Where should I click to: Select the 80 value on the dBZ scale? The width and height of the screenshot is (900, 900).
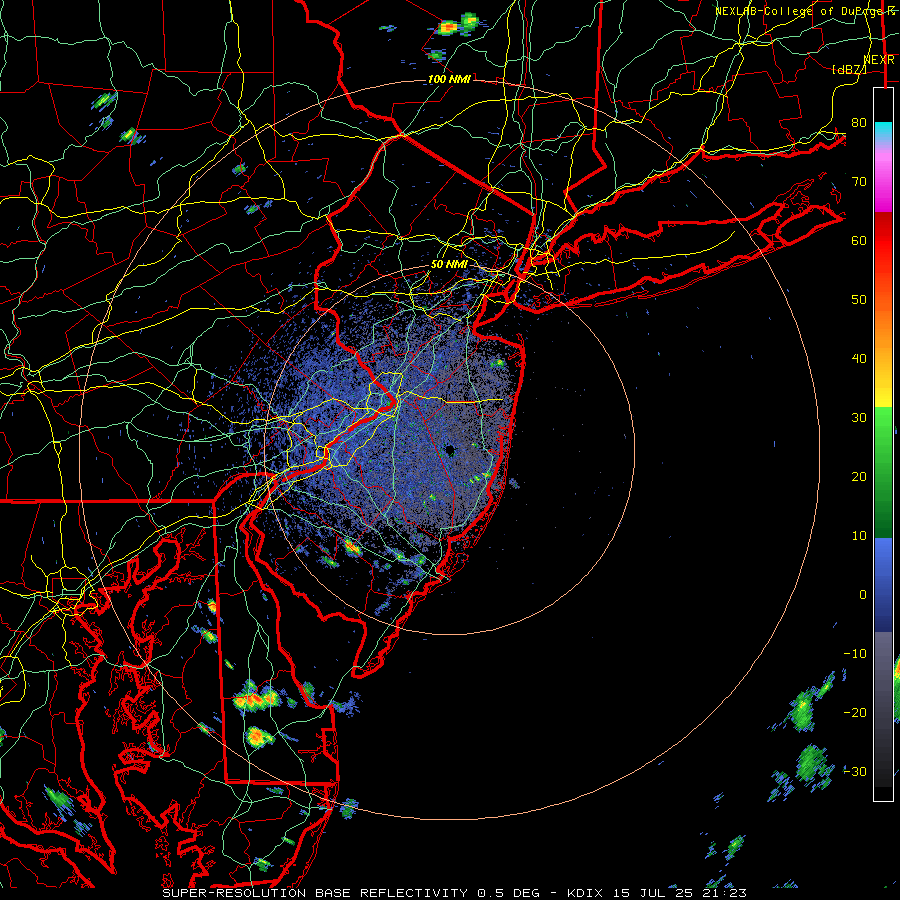(859, 122)
